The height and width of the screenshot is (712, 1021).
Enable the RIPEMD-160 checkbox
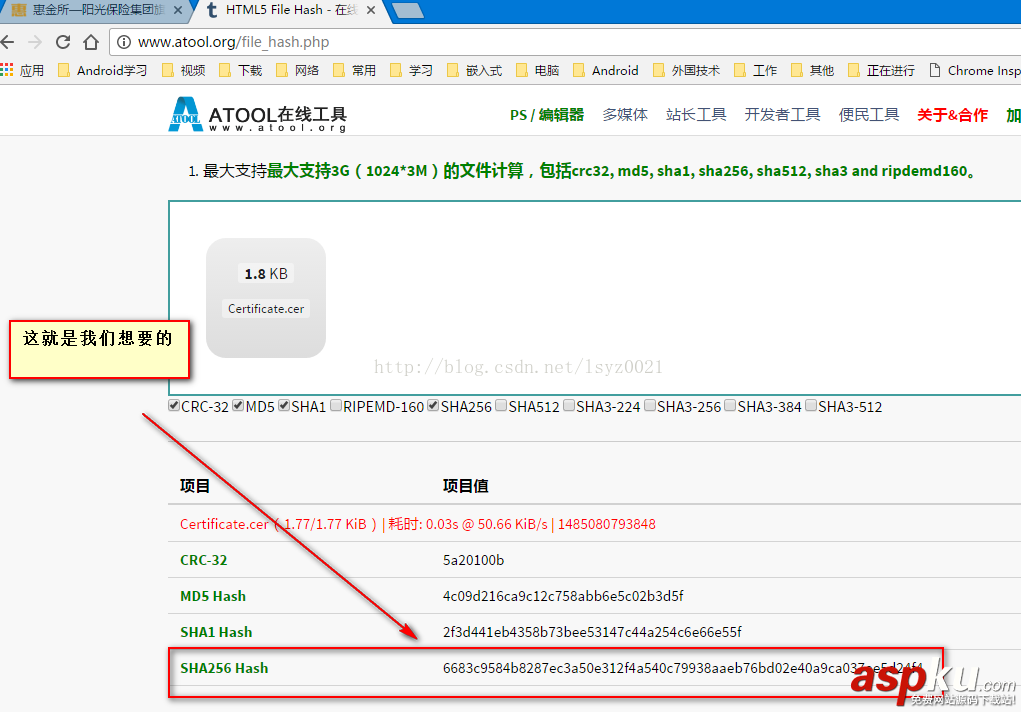[x=336, y=405]
